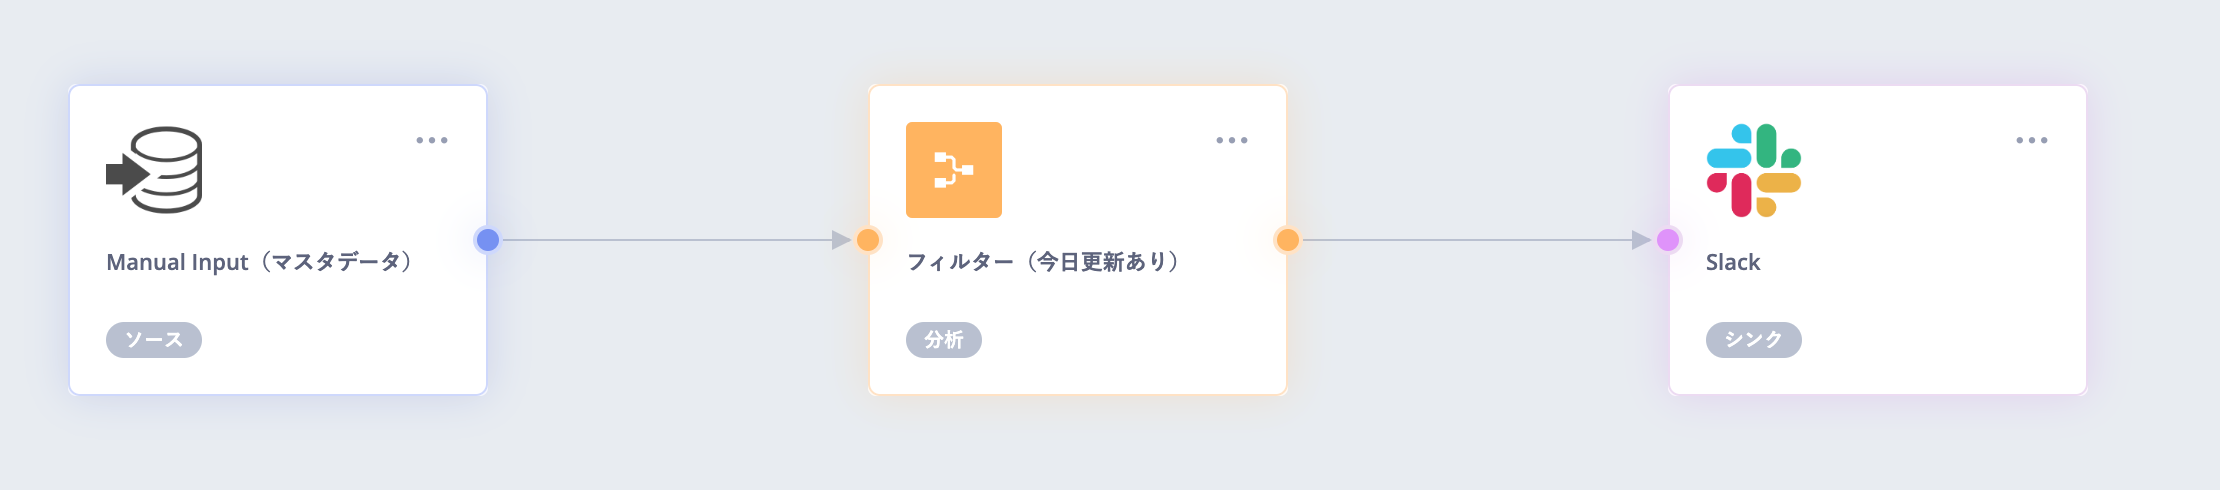Click the Slack logo icon

[x=1754, y=170]
